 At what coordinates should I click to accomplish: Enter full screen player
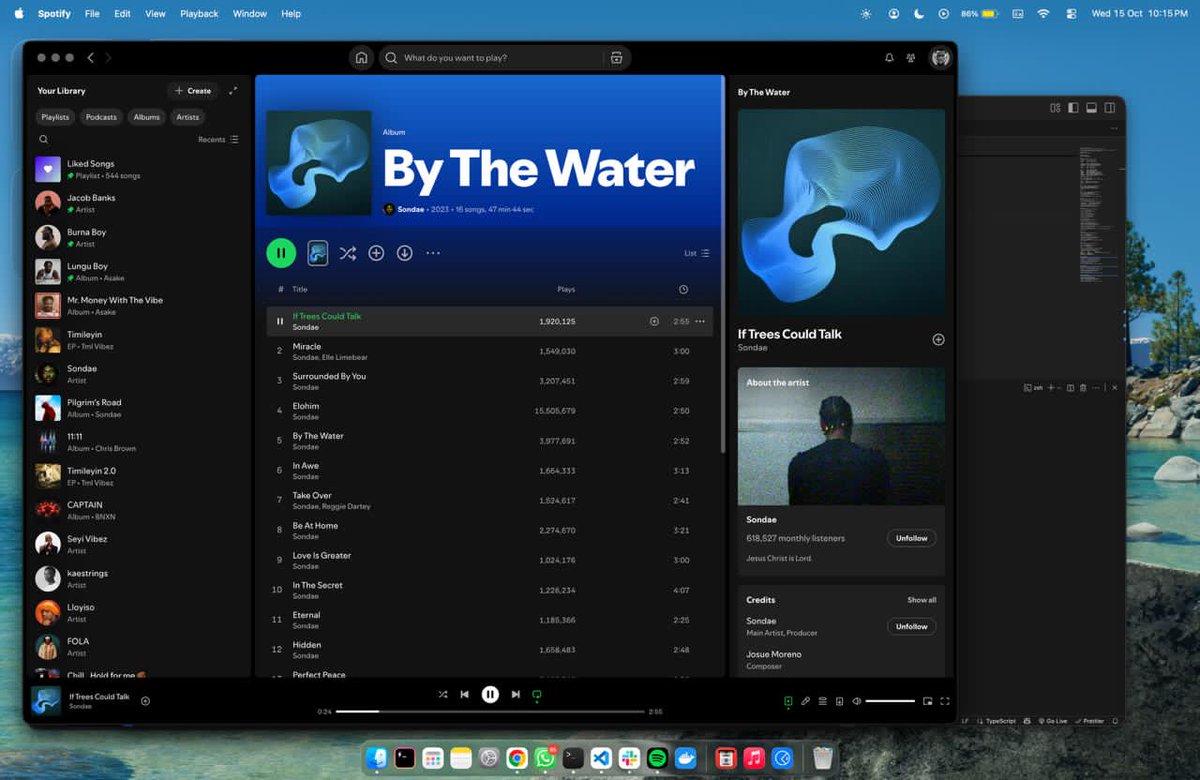[x=945, y=701]
